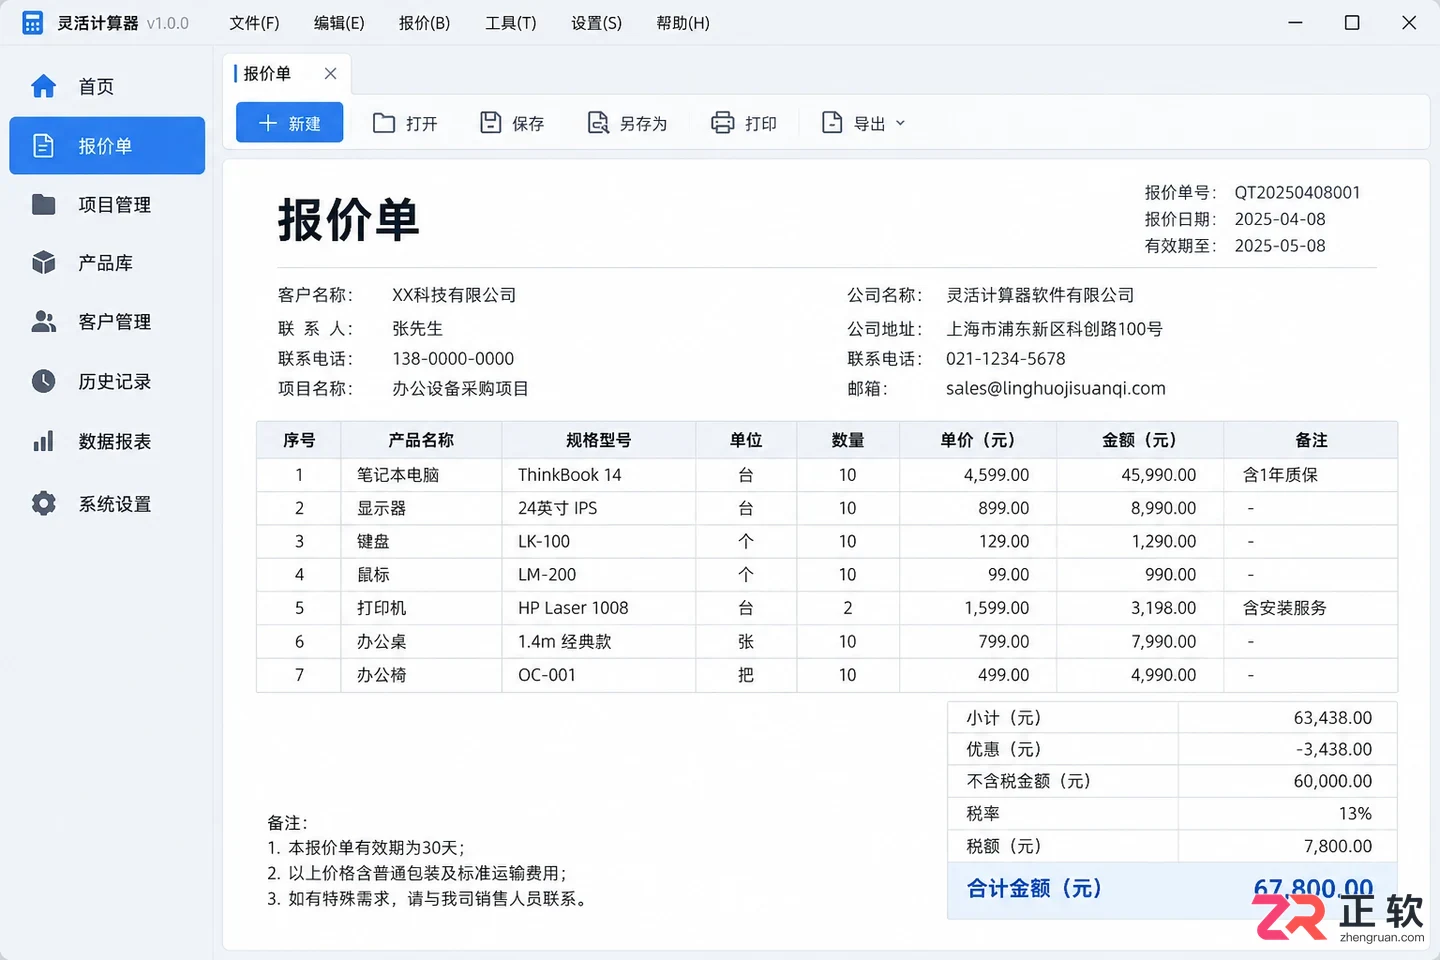Close the 报价单 tab
The width and height of the screenshot is (1440, 960).
330,73
